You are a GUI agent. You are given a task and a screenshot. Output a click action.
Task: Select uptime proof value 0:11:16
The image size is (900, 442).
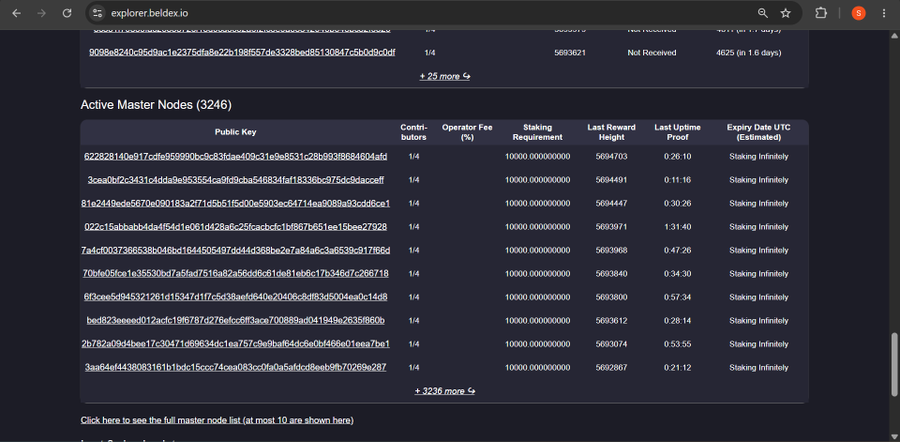click(677, 180)
